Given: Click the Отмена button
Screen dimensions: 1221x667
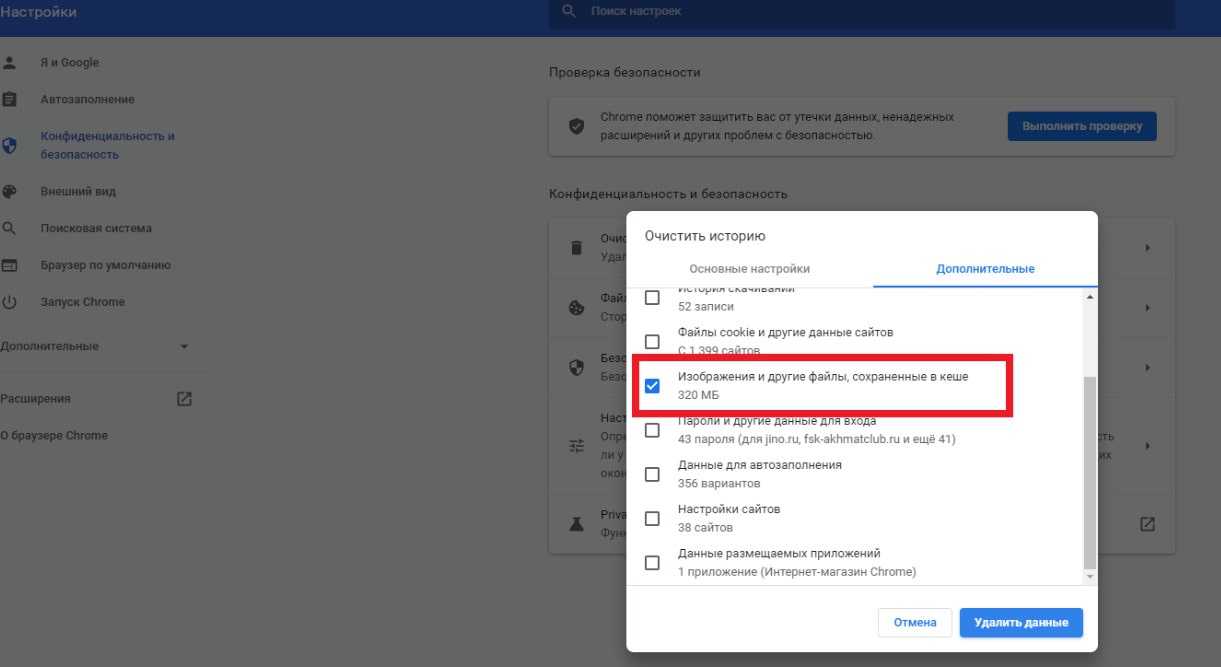Looking at the screenshot, I should click(x=915, y=622).
